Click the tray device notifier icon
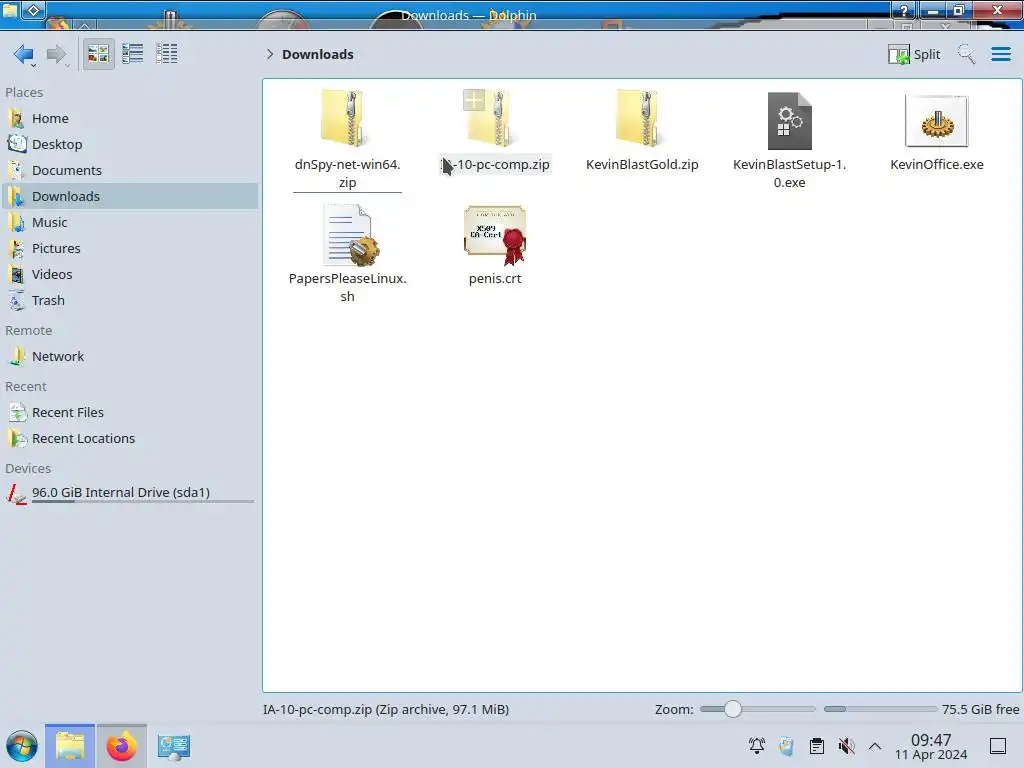Viewport: 1024px width, 768px height. 786,746
